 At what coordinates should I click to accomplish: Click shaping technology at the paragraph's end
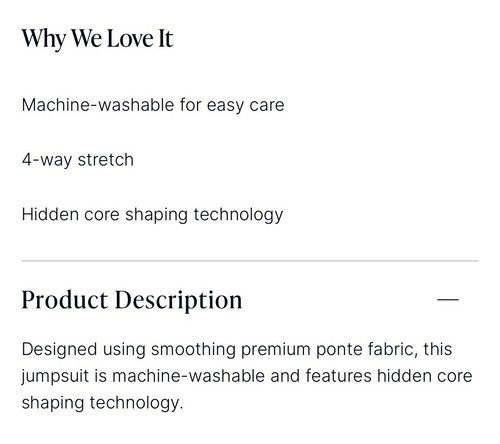pos(102,403)
